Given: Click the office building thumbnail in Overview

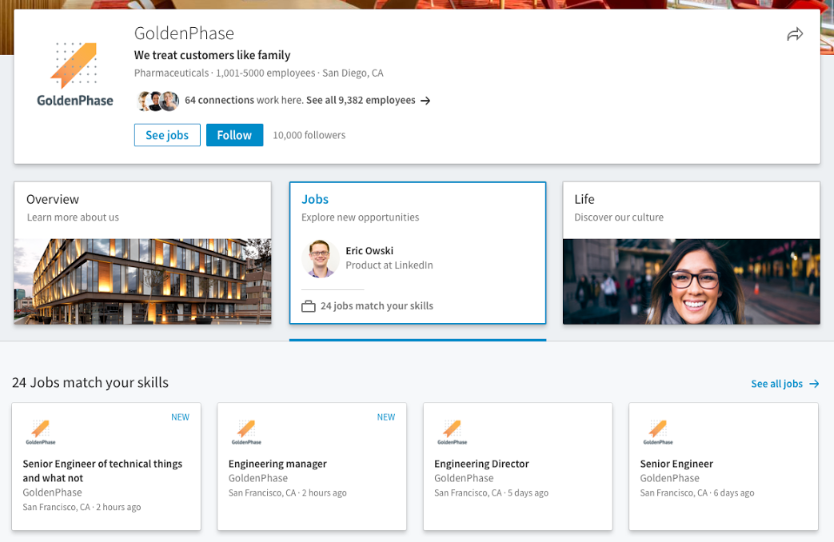Looking at the screenshot, I should [143, 281].
